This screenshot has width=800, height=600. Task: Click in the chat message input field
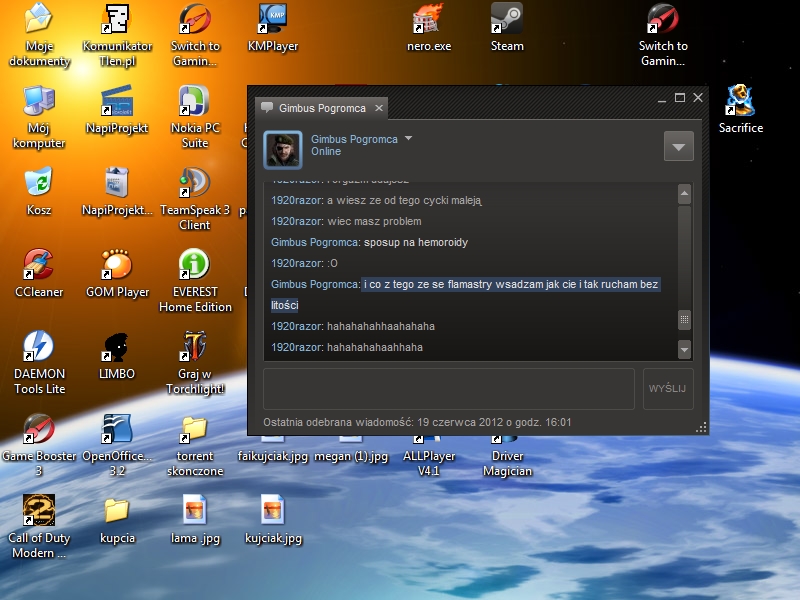coord(448,388)
